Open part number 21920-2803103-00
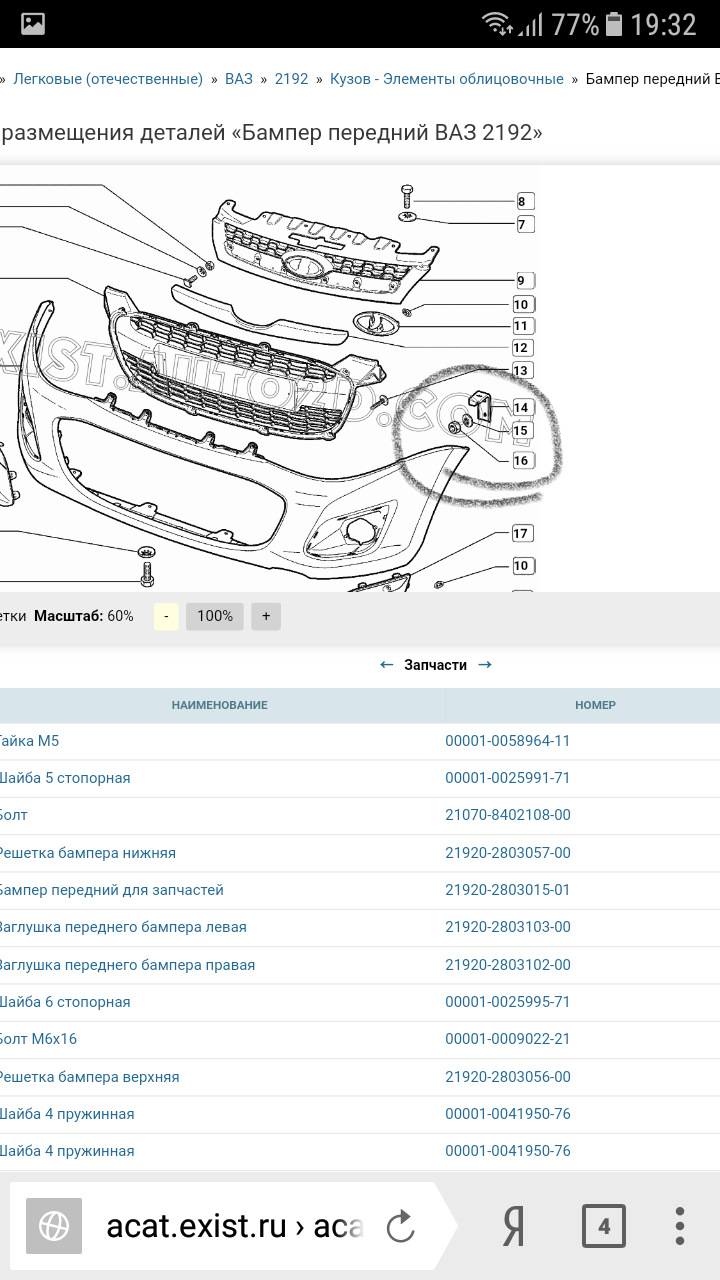The height and width of the screenshot is (1280, 720). (508, 927)
